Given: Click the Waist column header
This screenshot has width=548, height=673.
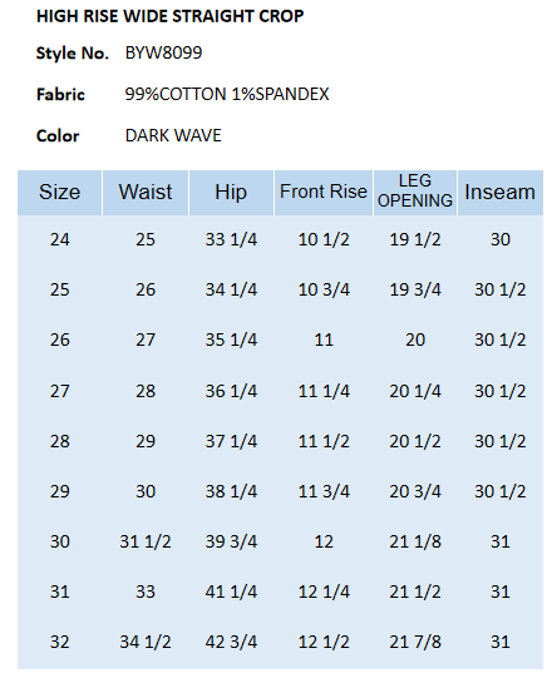Looking at the screenshot, I should (x=145, y=192).
